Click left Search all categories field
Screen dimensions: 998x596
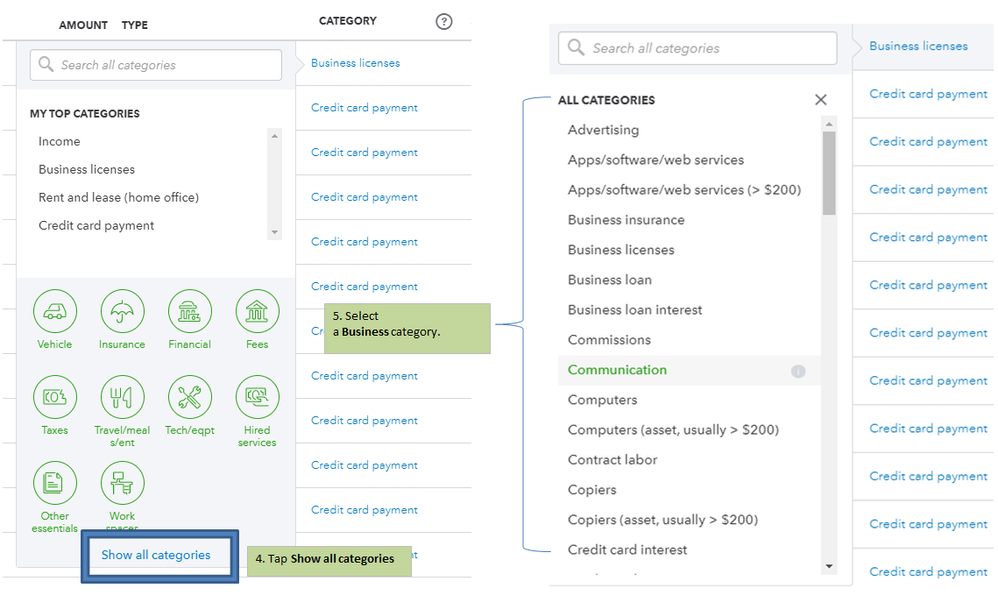(156, 65)
